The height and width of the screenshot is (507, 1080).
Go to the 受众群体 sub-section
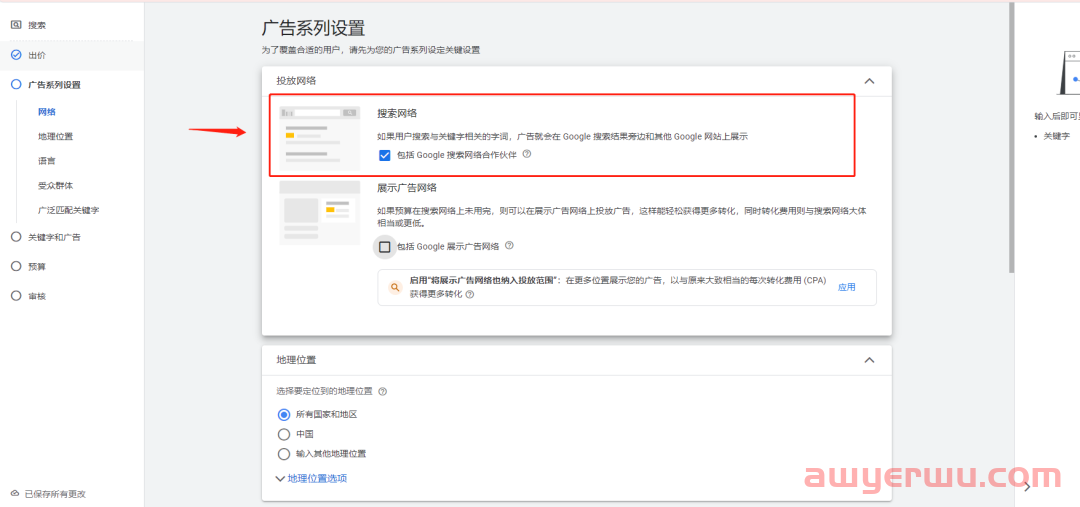click(56, 185)
